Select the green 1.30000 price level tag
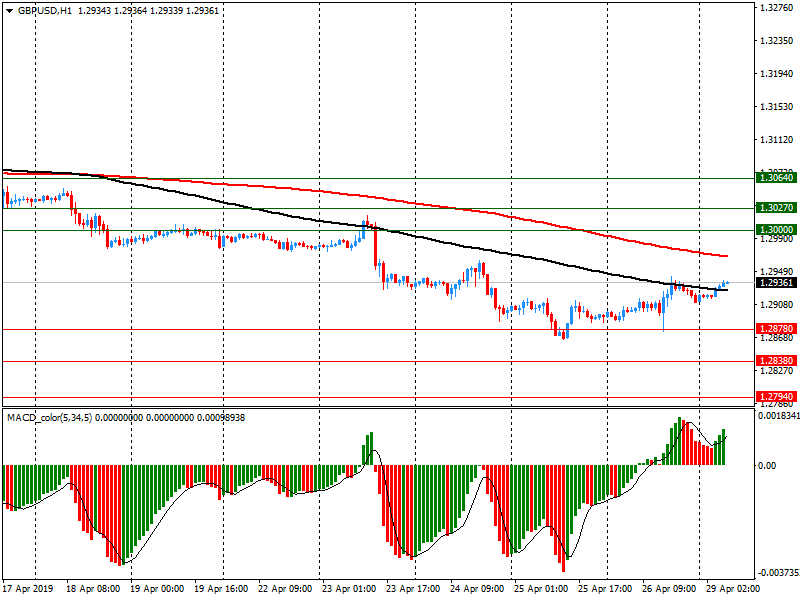Viewport: 800px width, 600px height. 776,230
